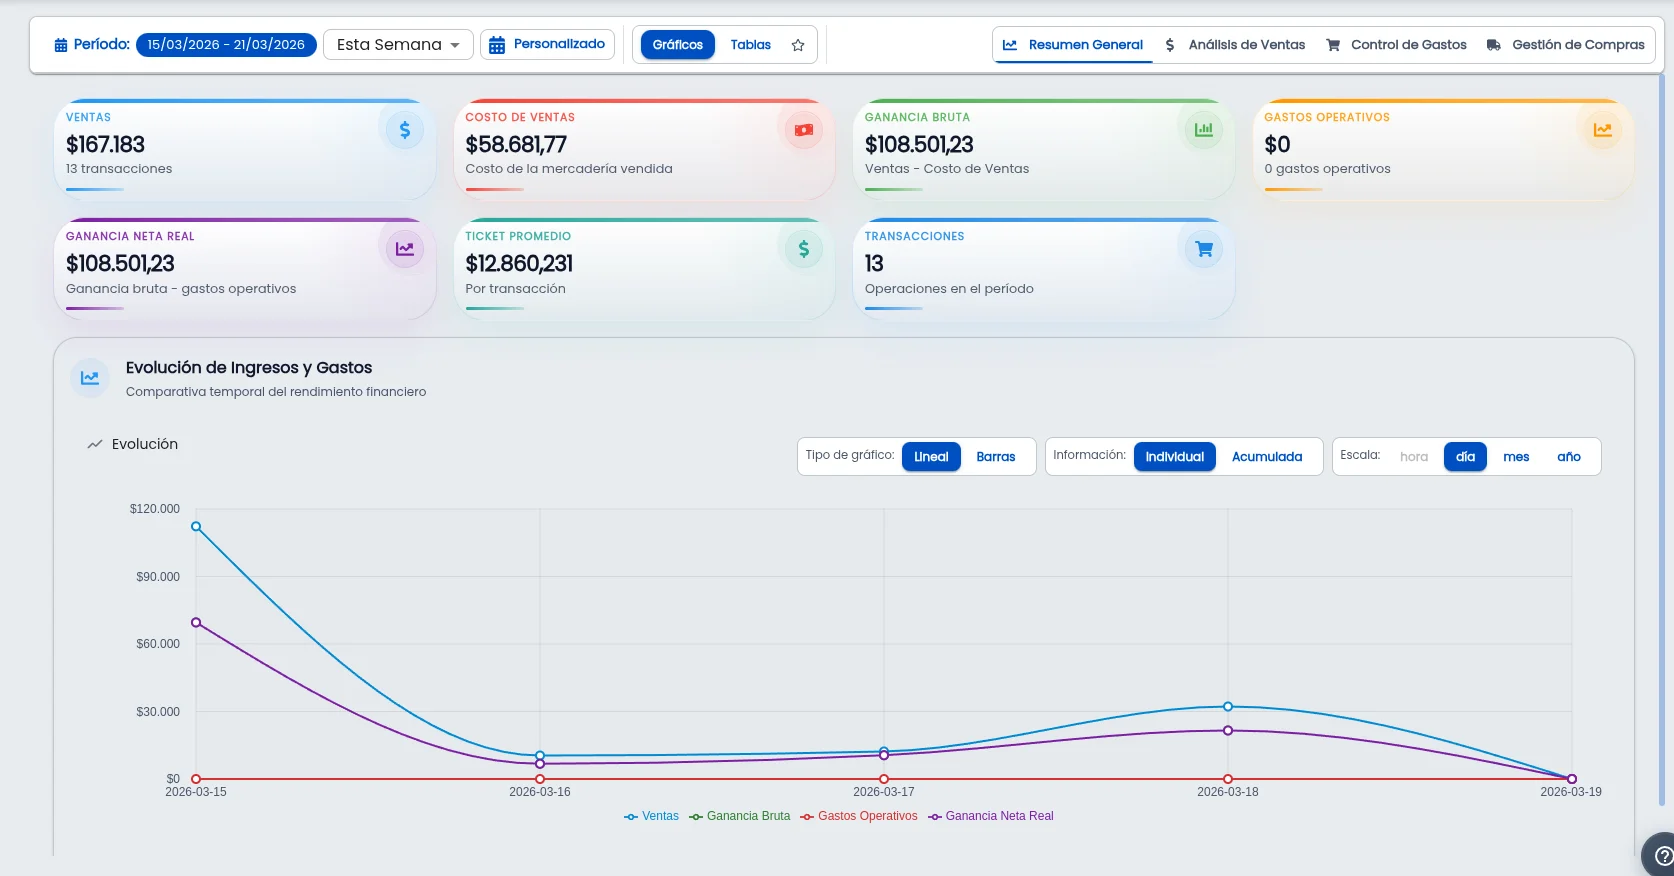Open the Personalizado date picker
This screenshot has height=876, width=1674.
click(x=547, y=45)
